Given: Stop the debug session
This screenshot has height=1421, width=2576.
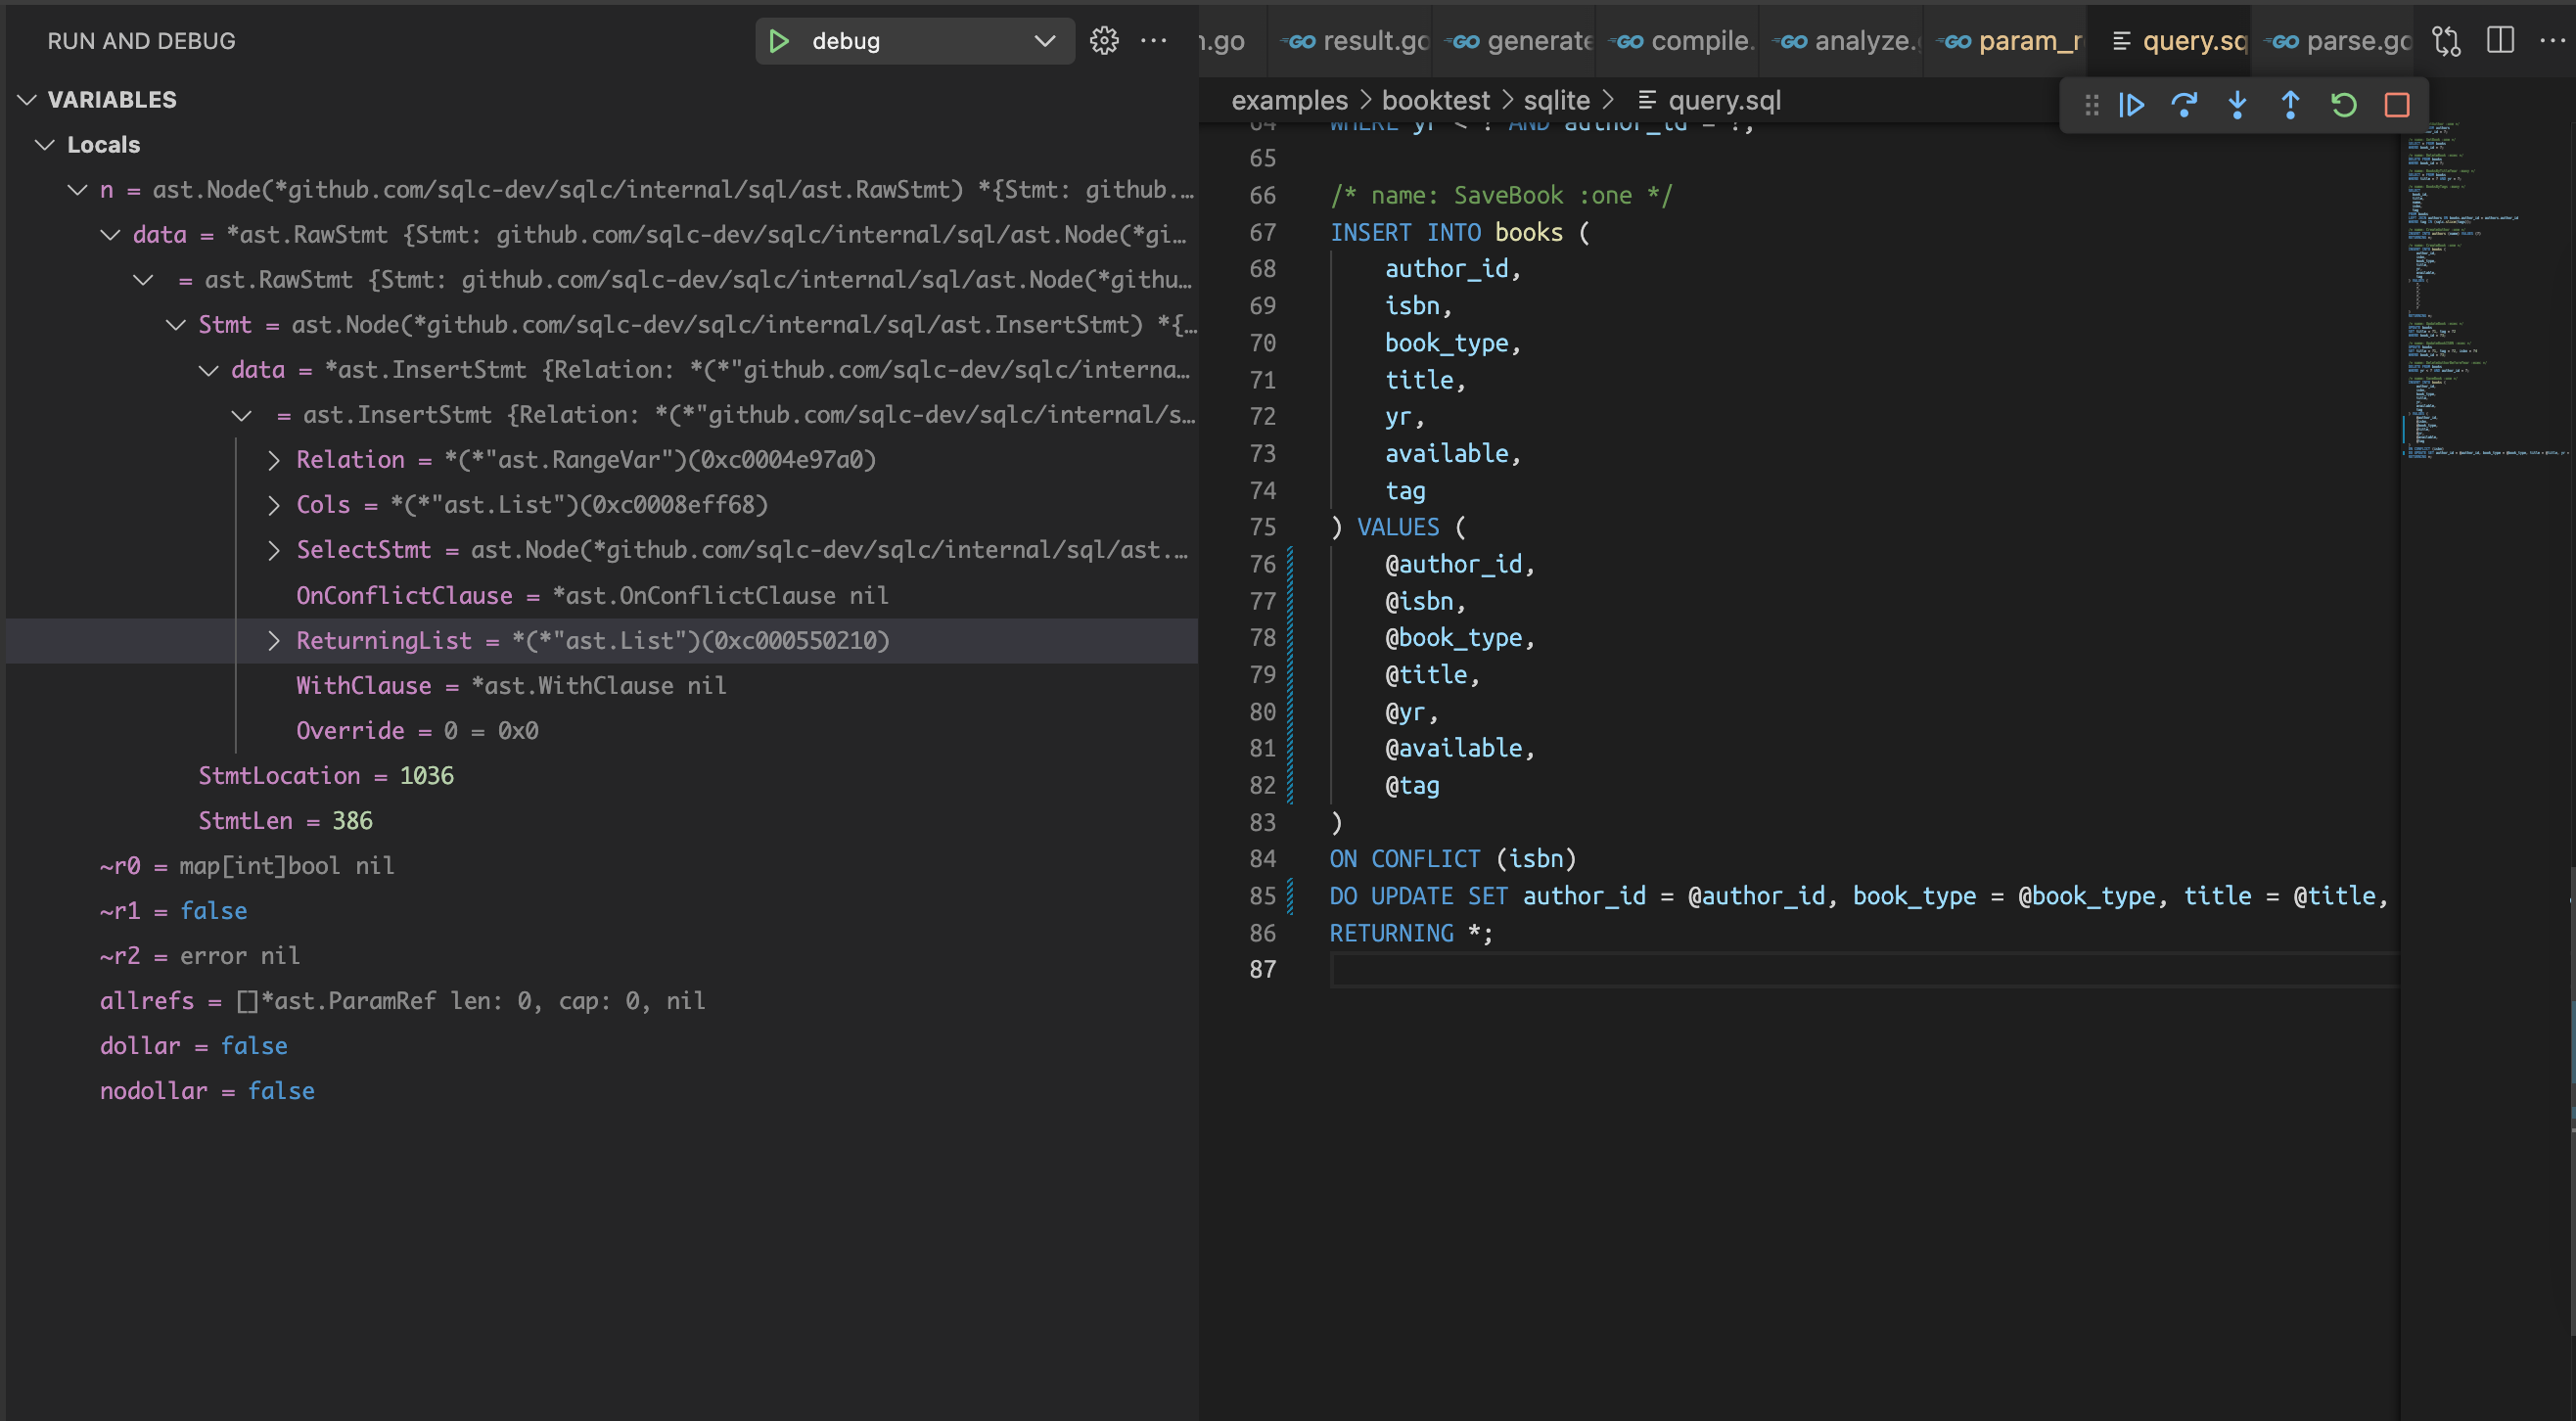Looking at the screenshot, I should click(x=2397, y=105).
